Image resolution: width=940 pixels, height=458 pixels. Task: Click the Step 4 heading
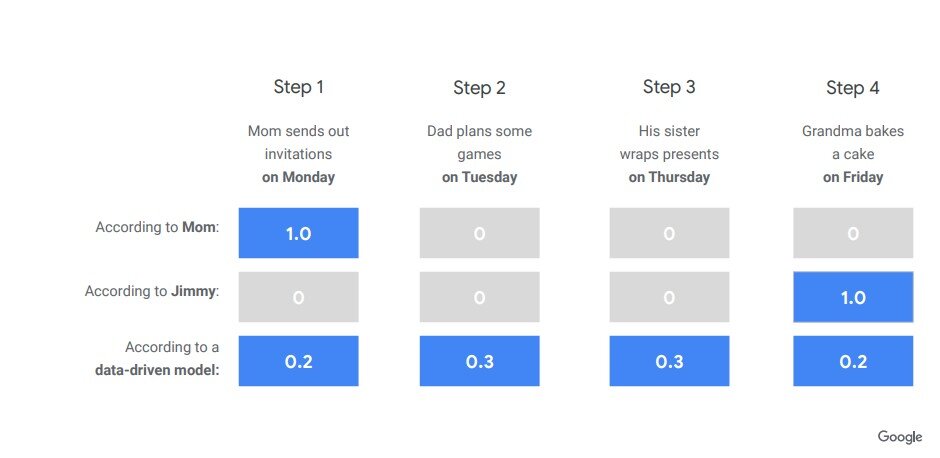coord(852,88)
